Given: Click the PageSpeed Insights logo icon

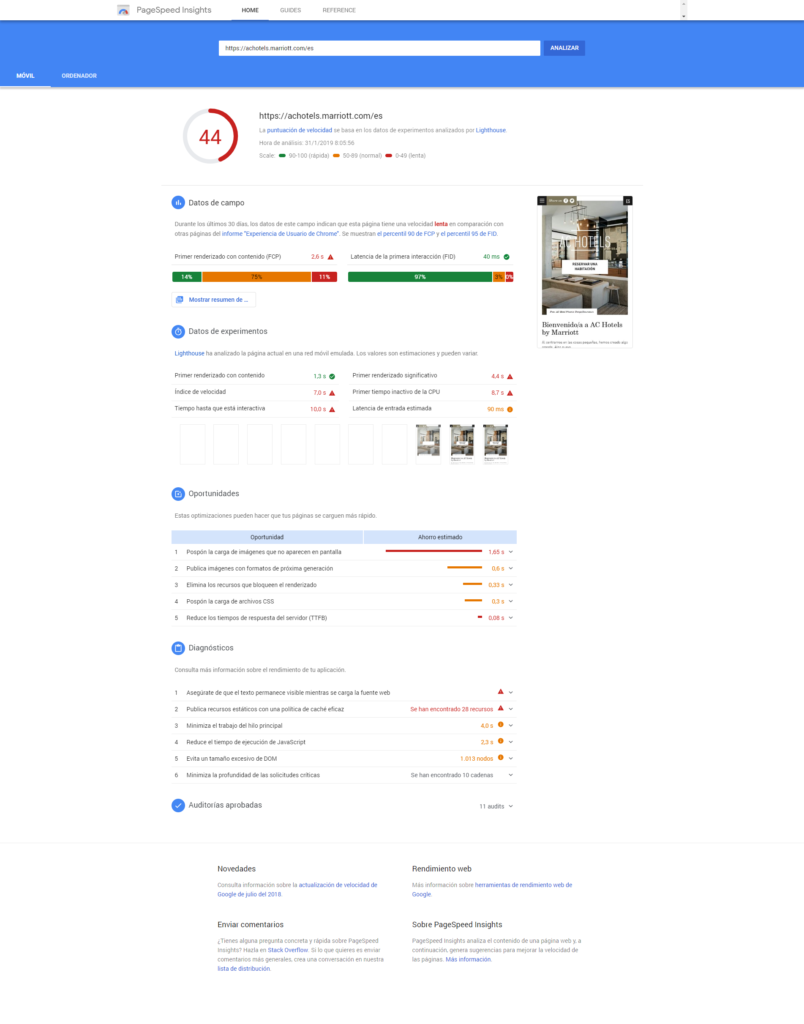Looking at the screenshot, I should [x=123, y=10].
